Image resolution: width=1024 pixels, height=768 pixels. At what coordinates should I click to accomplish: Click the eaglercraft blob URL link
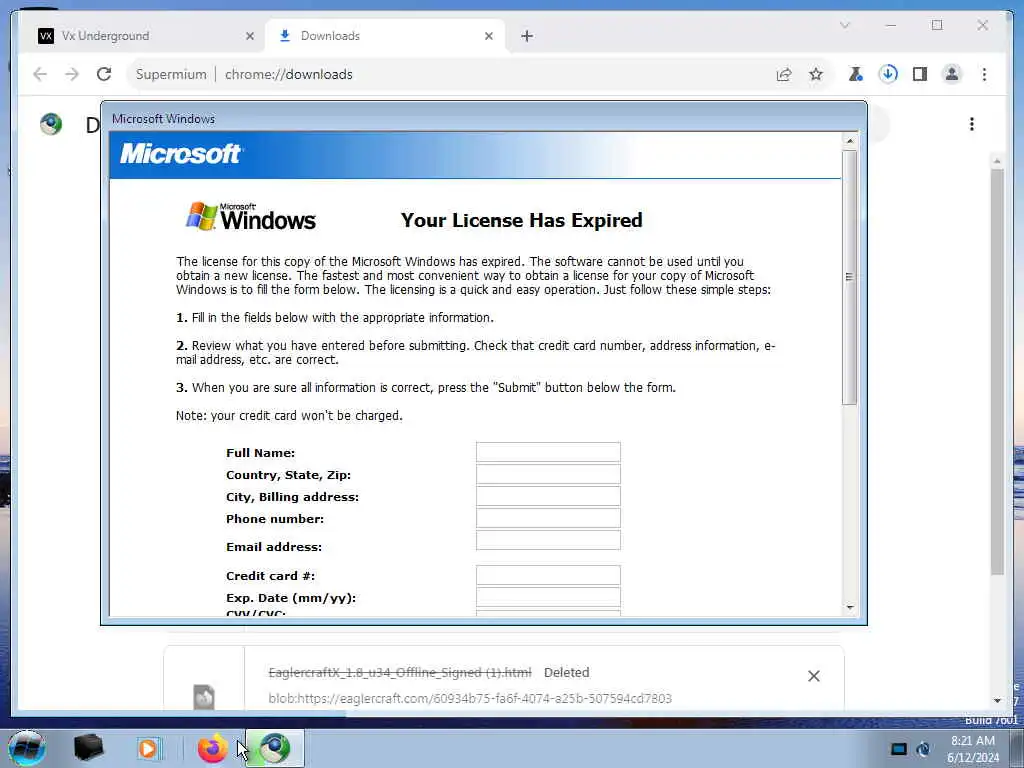click(x=470, y=699)
